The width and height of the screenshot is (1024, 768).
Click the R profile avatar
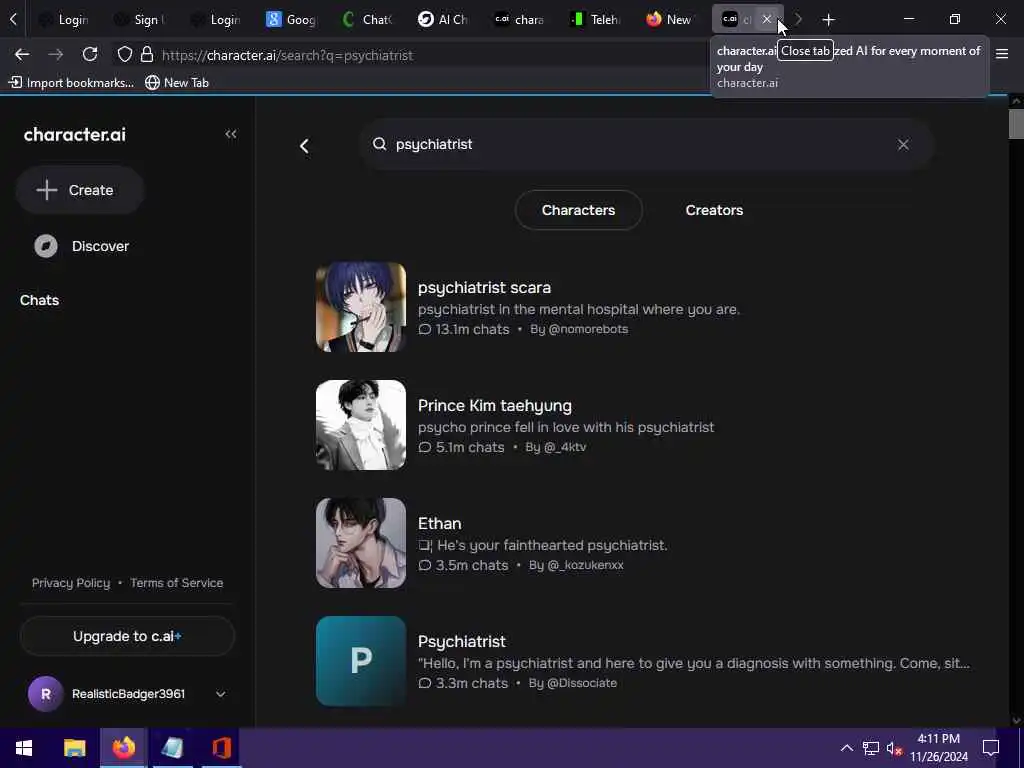click(x=46, y=694)
